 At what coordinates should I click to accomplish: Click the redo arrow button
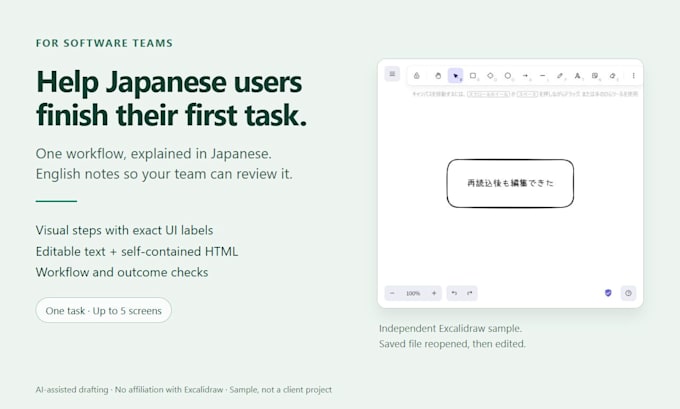click(x=470, y=293)
